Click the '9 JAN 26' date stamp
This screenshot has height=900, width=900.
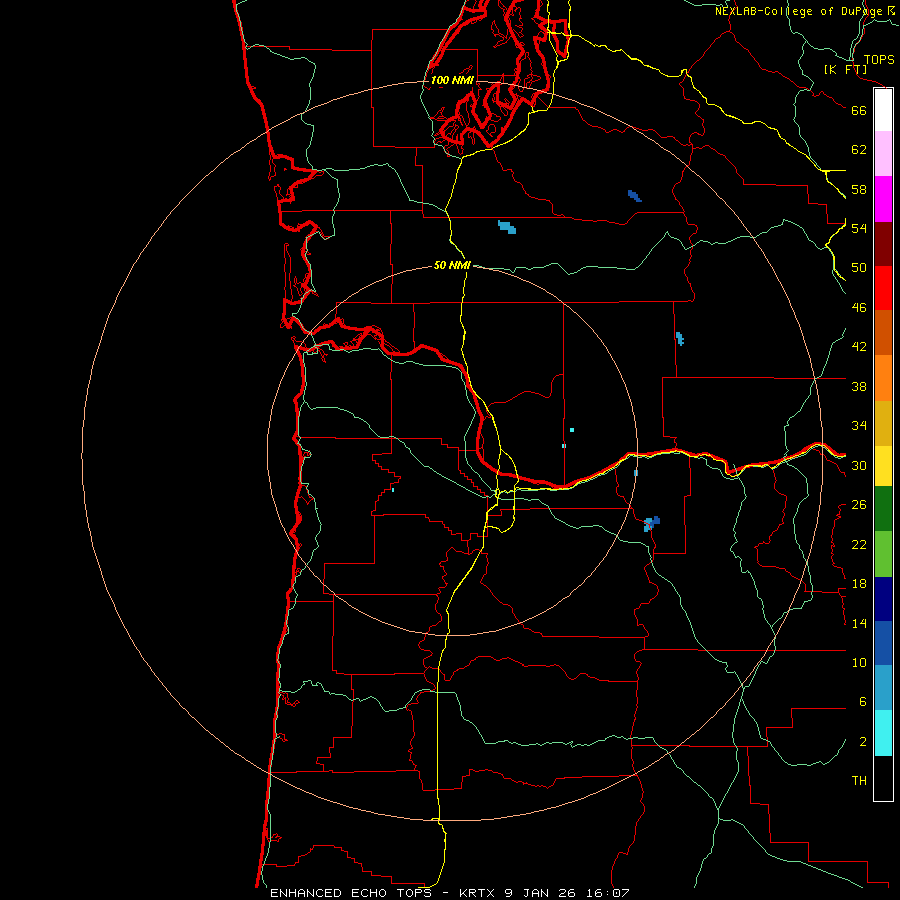541,893
